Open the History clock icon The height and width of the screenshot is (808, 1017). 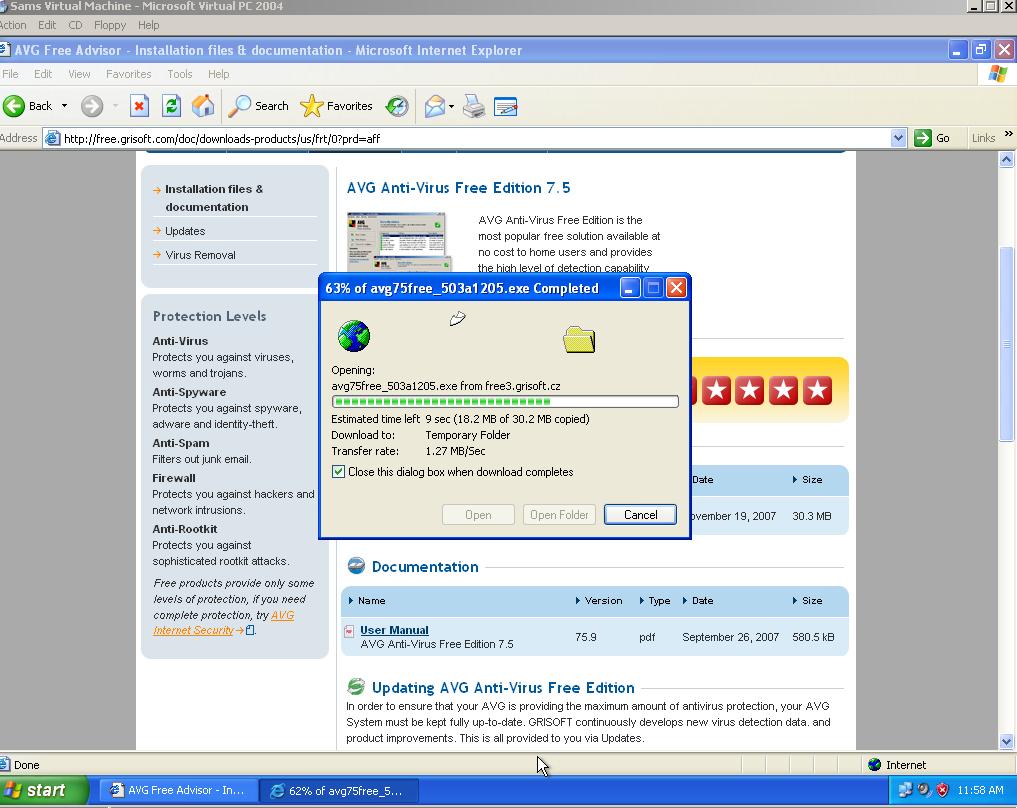pos(397,106)
